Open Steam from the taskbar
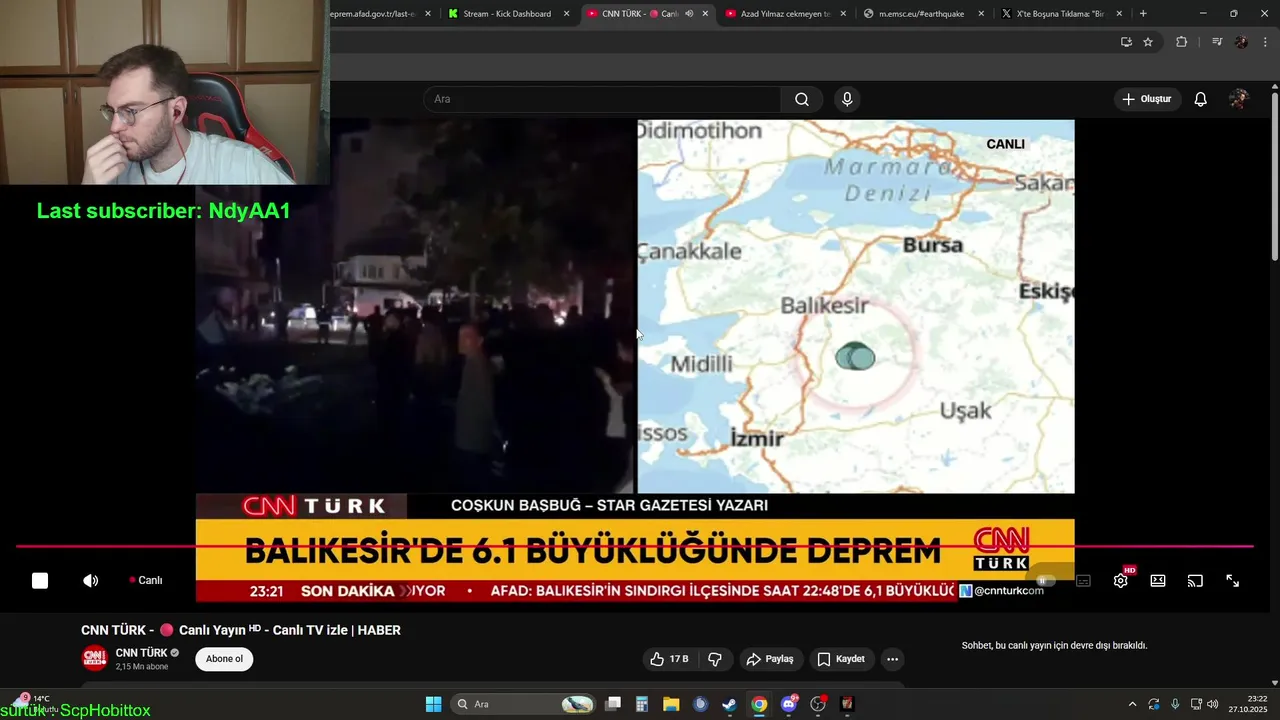Image resolution: width=1280 pixels, height=720 pixels. click(x=730, y=704)
